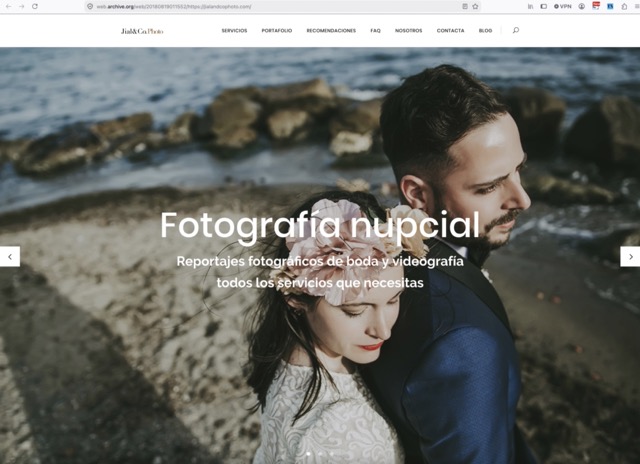This screenshot has height=464, width=640.
Task: Reload the page with the refresh icon
Action: (35, 7)
